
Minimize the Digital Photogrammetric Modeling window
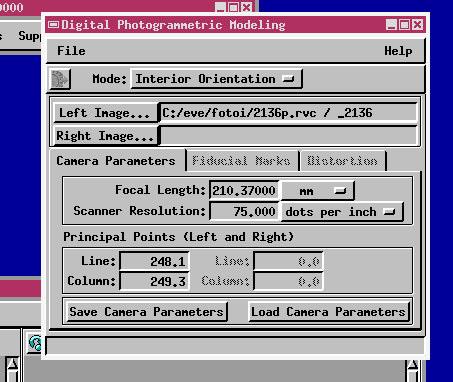coord(391,24)
